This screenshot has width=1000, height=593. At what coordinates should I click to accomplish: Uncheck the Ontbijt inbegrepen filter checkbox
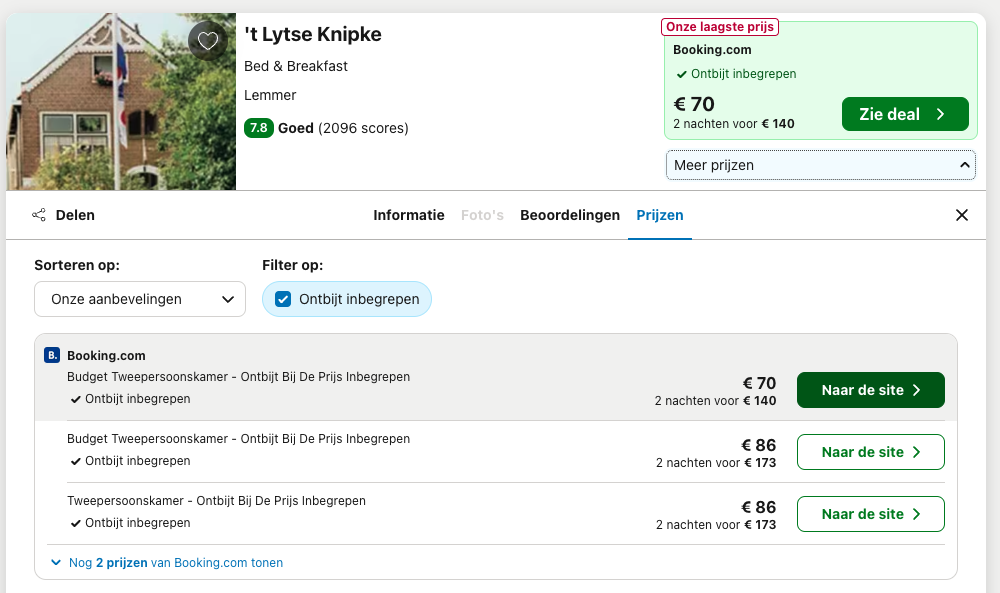click(x=283, y=299)
